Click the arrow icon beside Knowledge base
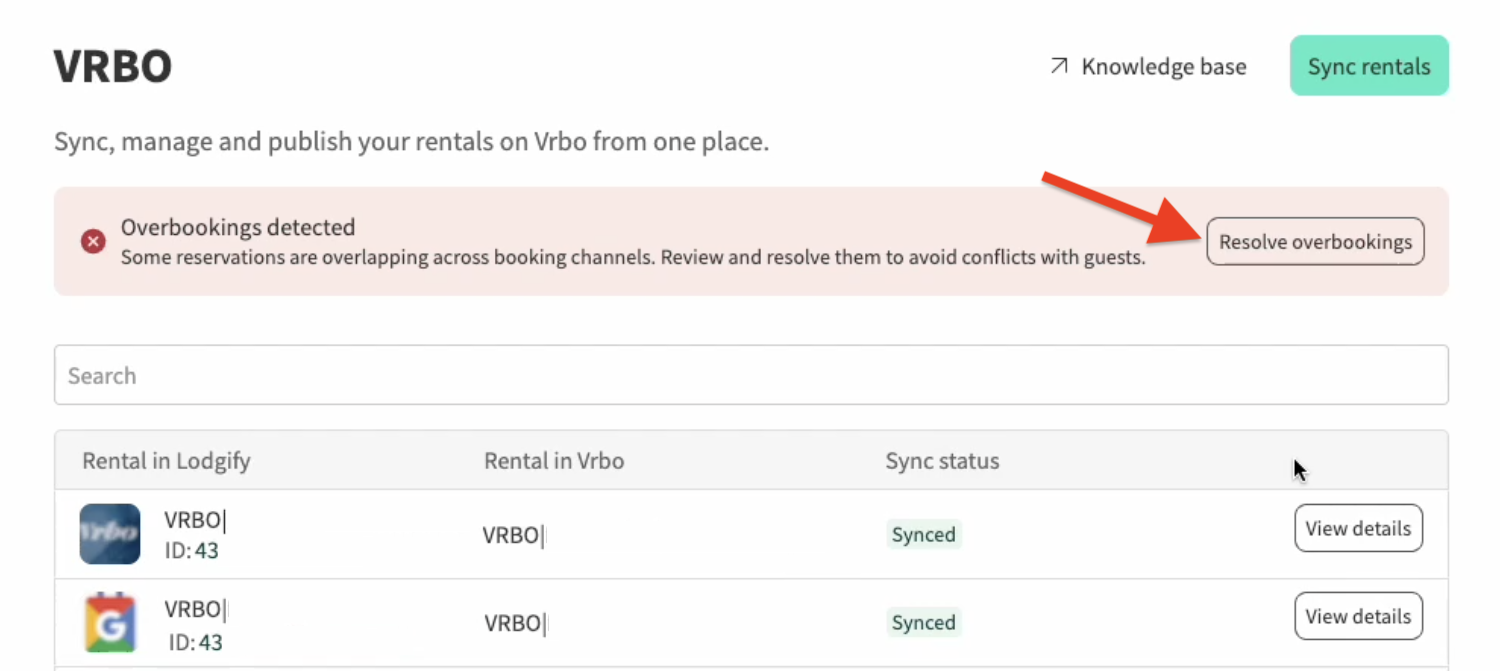The height and width of the screenshot is (671, 1500). (1059, 67)
